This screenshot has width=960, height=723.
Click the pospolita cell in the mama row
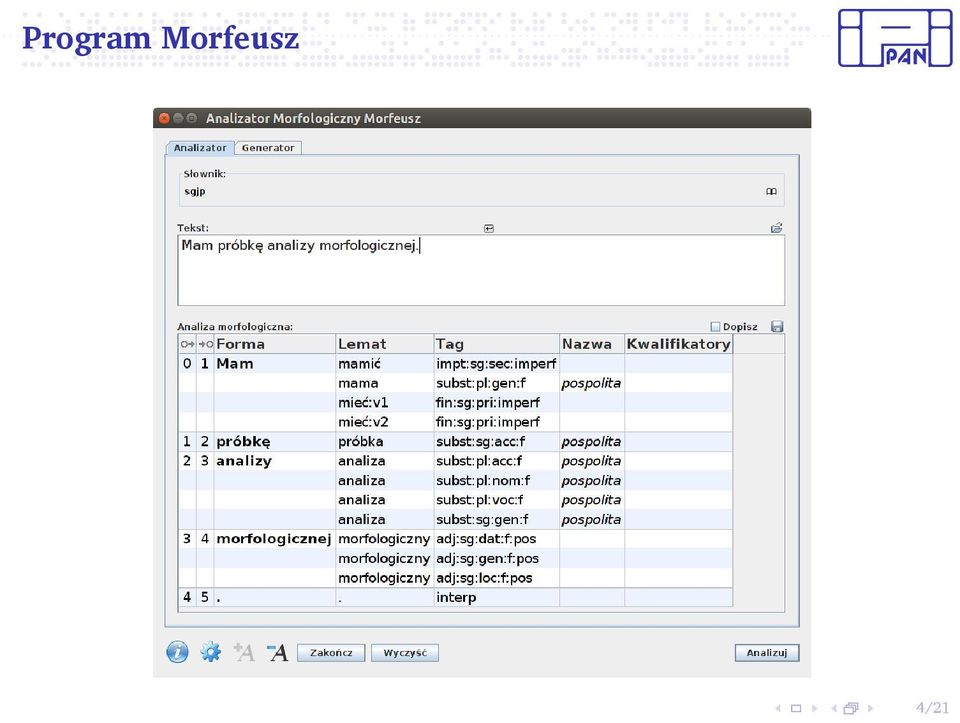click(592, 383)
